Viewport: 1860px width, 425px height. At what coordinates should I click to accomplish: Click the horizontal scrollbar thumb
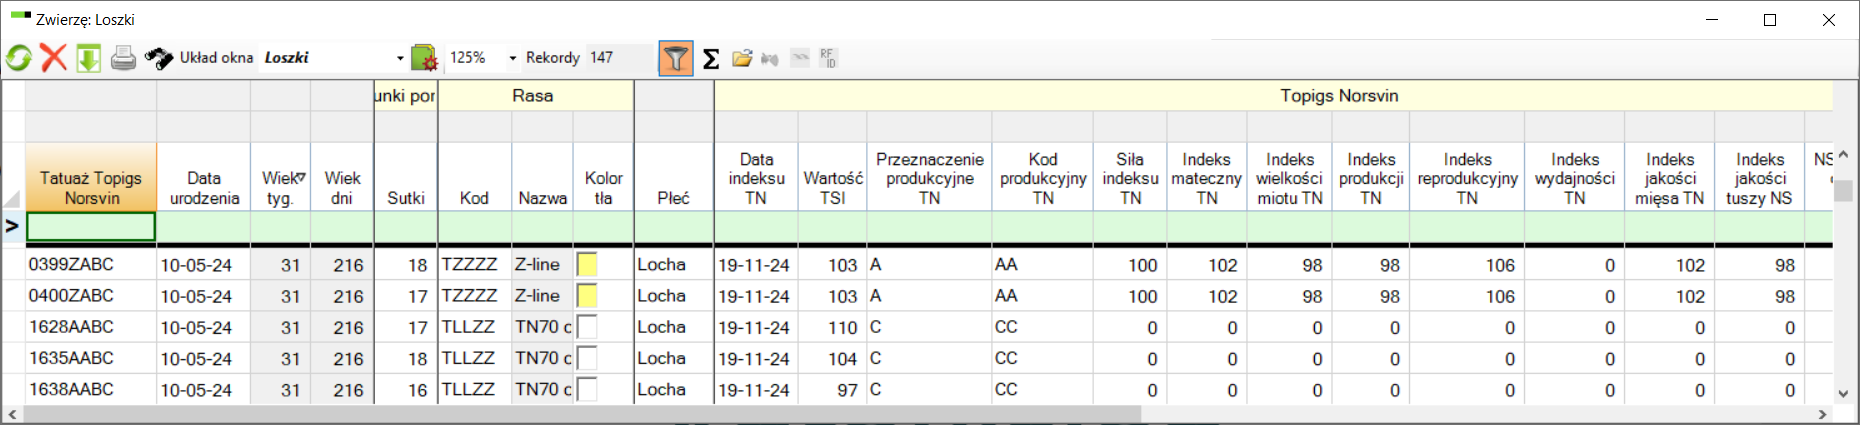coord(582,414)
